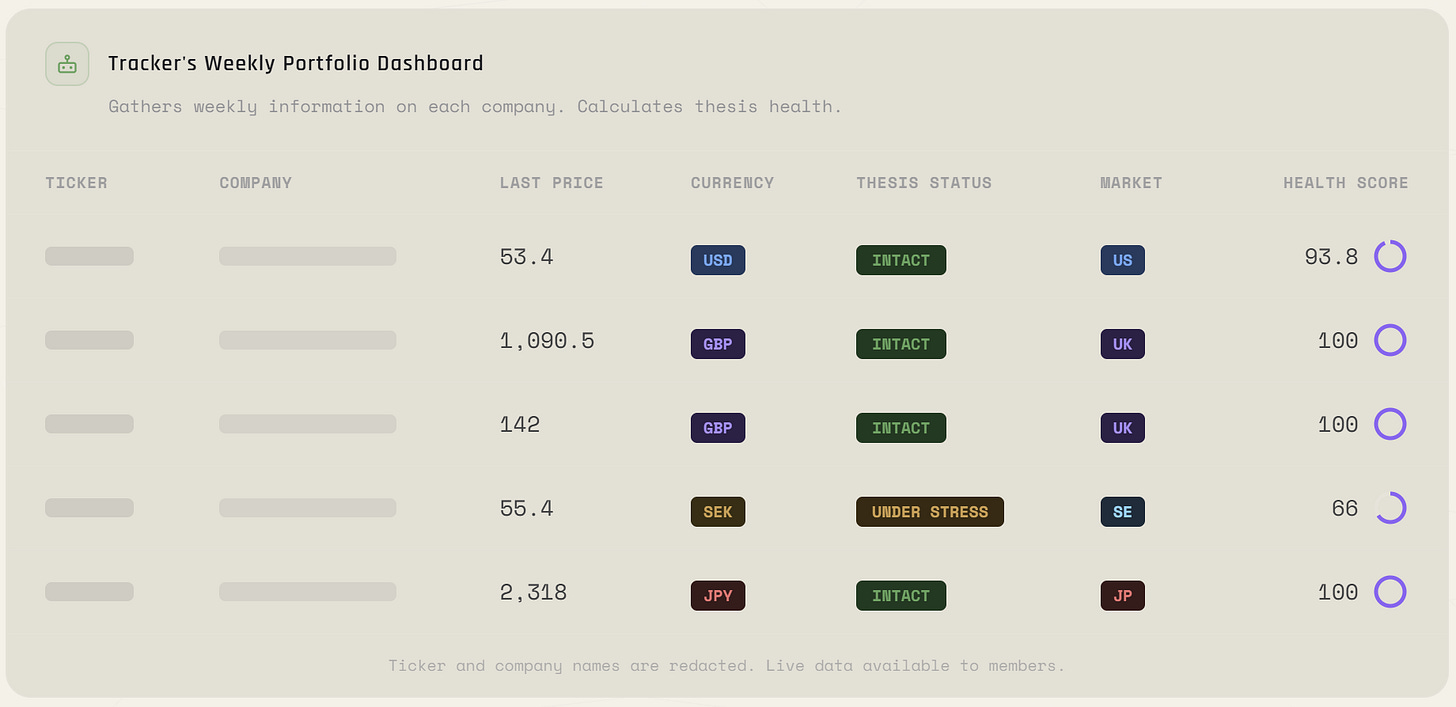Image resolution: width=1456 pixels, height=707 pixels.
Task: Click the 100 health score in the 2,318 row
Action: (x=1338, y=593)
